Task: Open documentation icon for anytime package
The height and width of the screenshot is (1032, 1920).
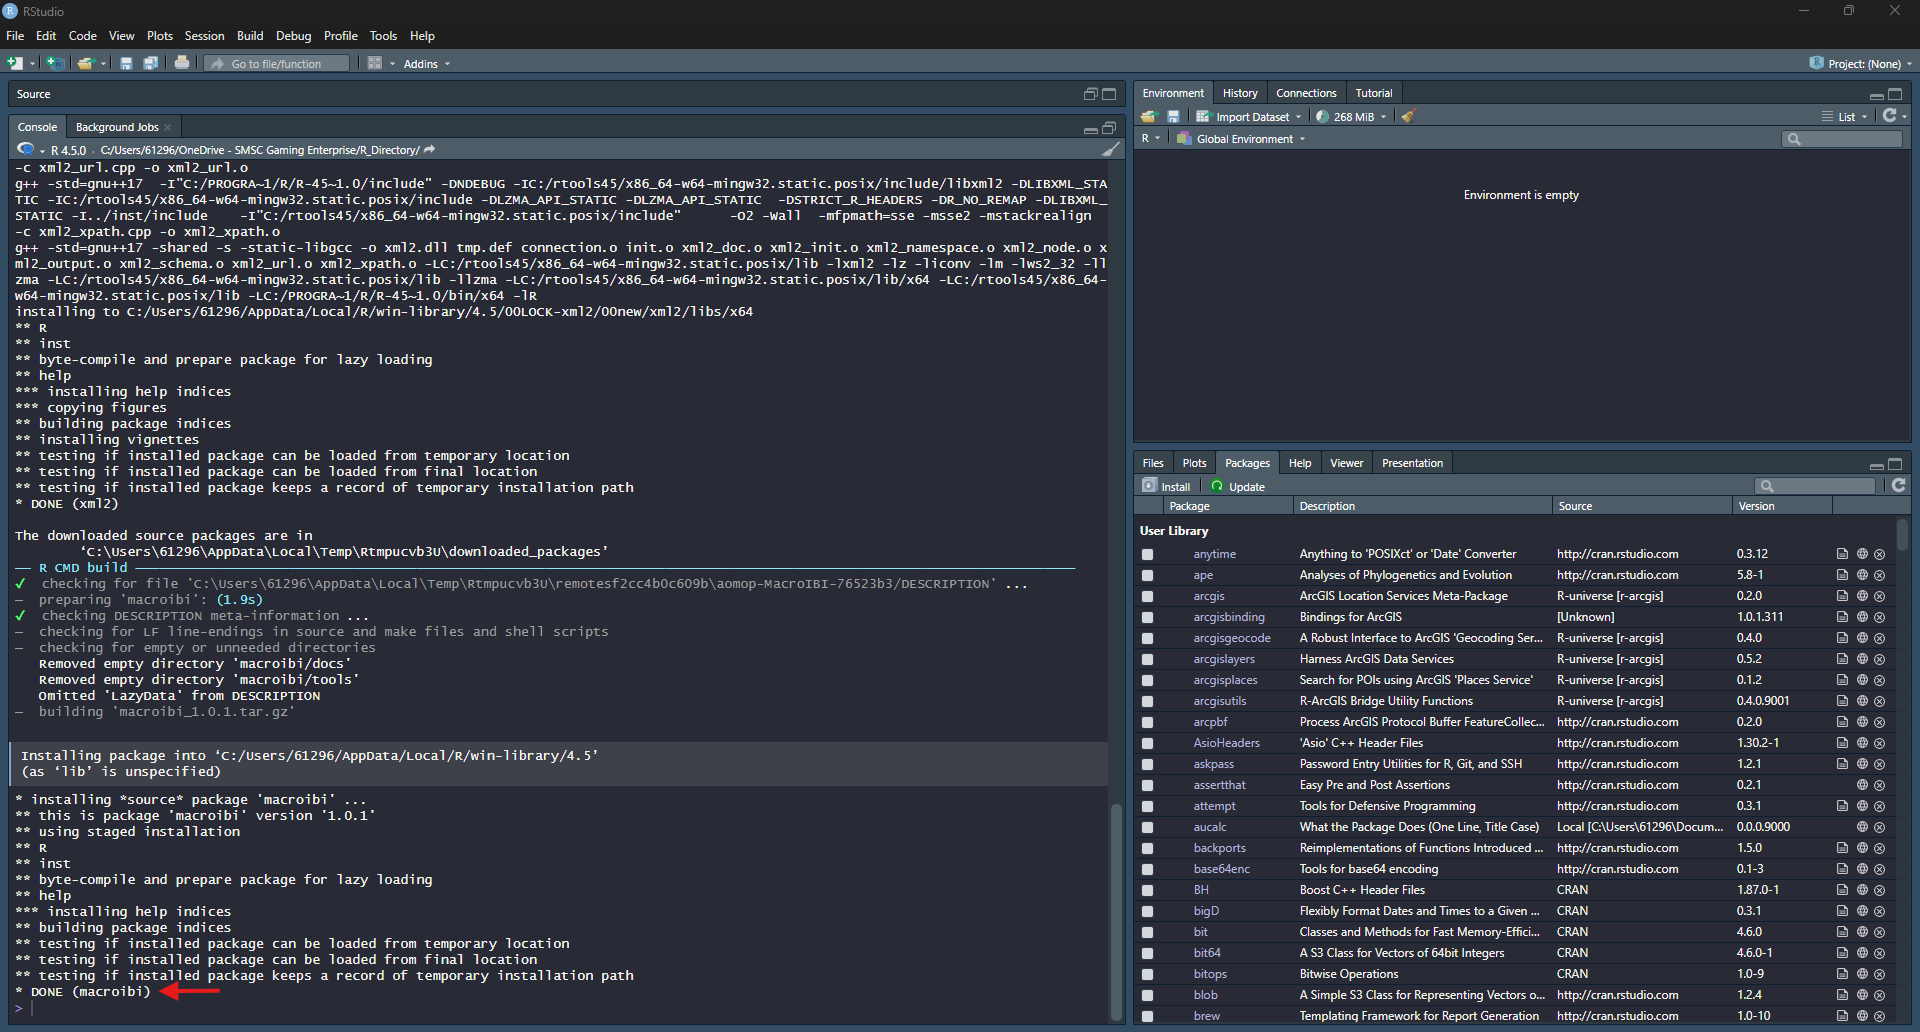Action: pyautogui.click(x=1842, y=554)
